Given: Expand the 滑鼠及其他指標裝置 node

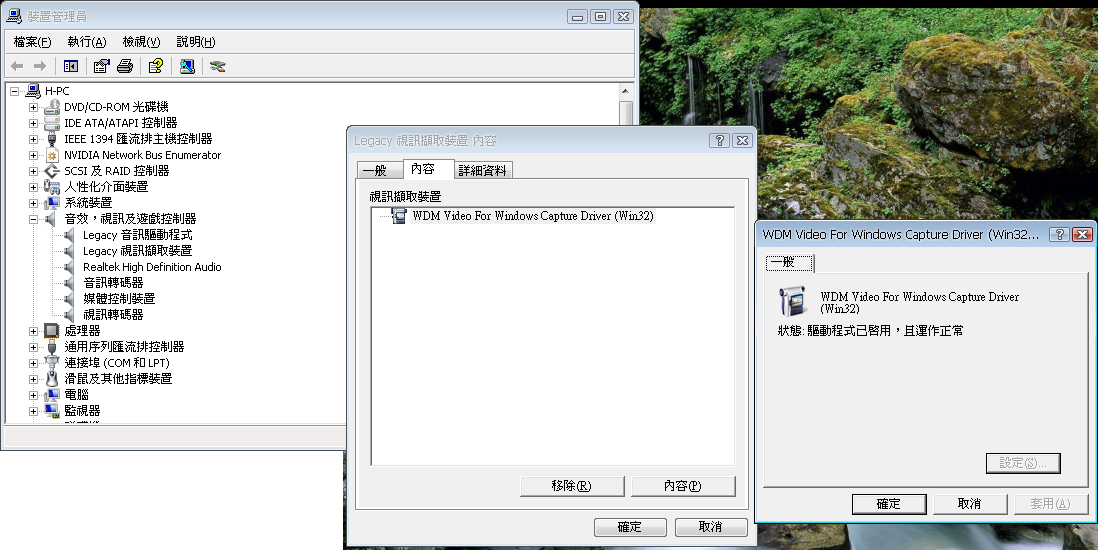Looking at the screenshot, I should tap(33, 379).
